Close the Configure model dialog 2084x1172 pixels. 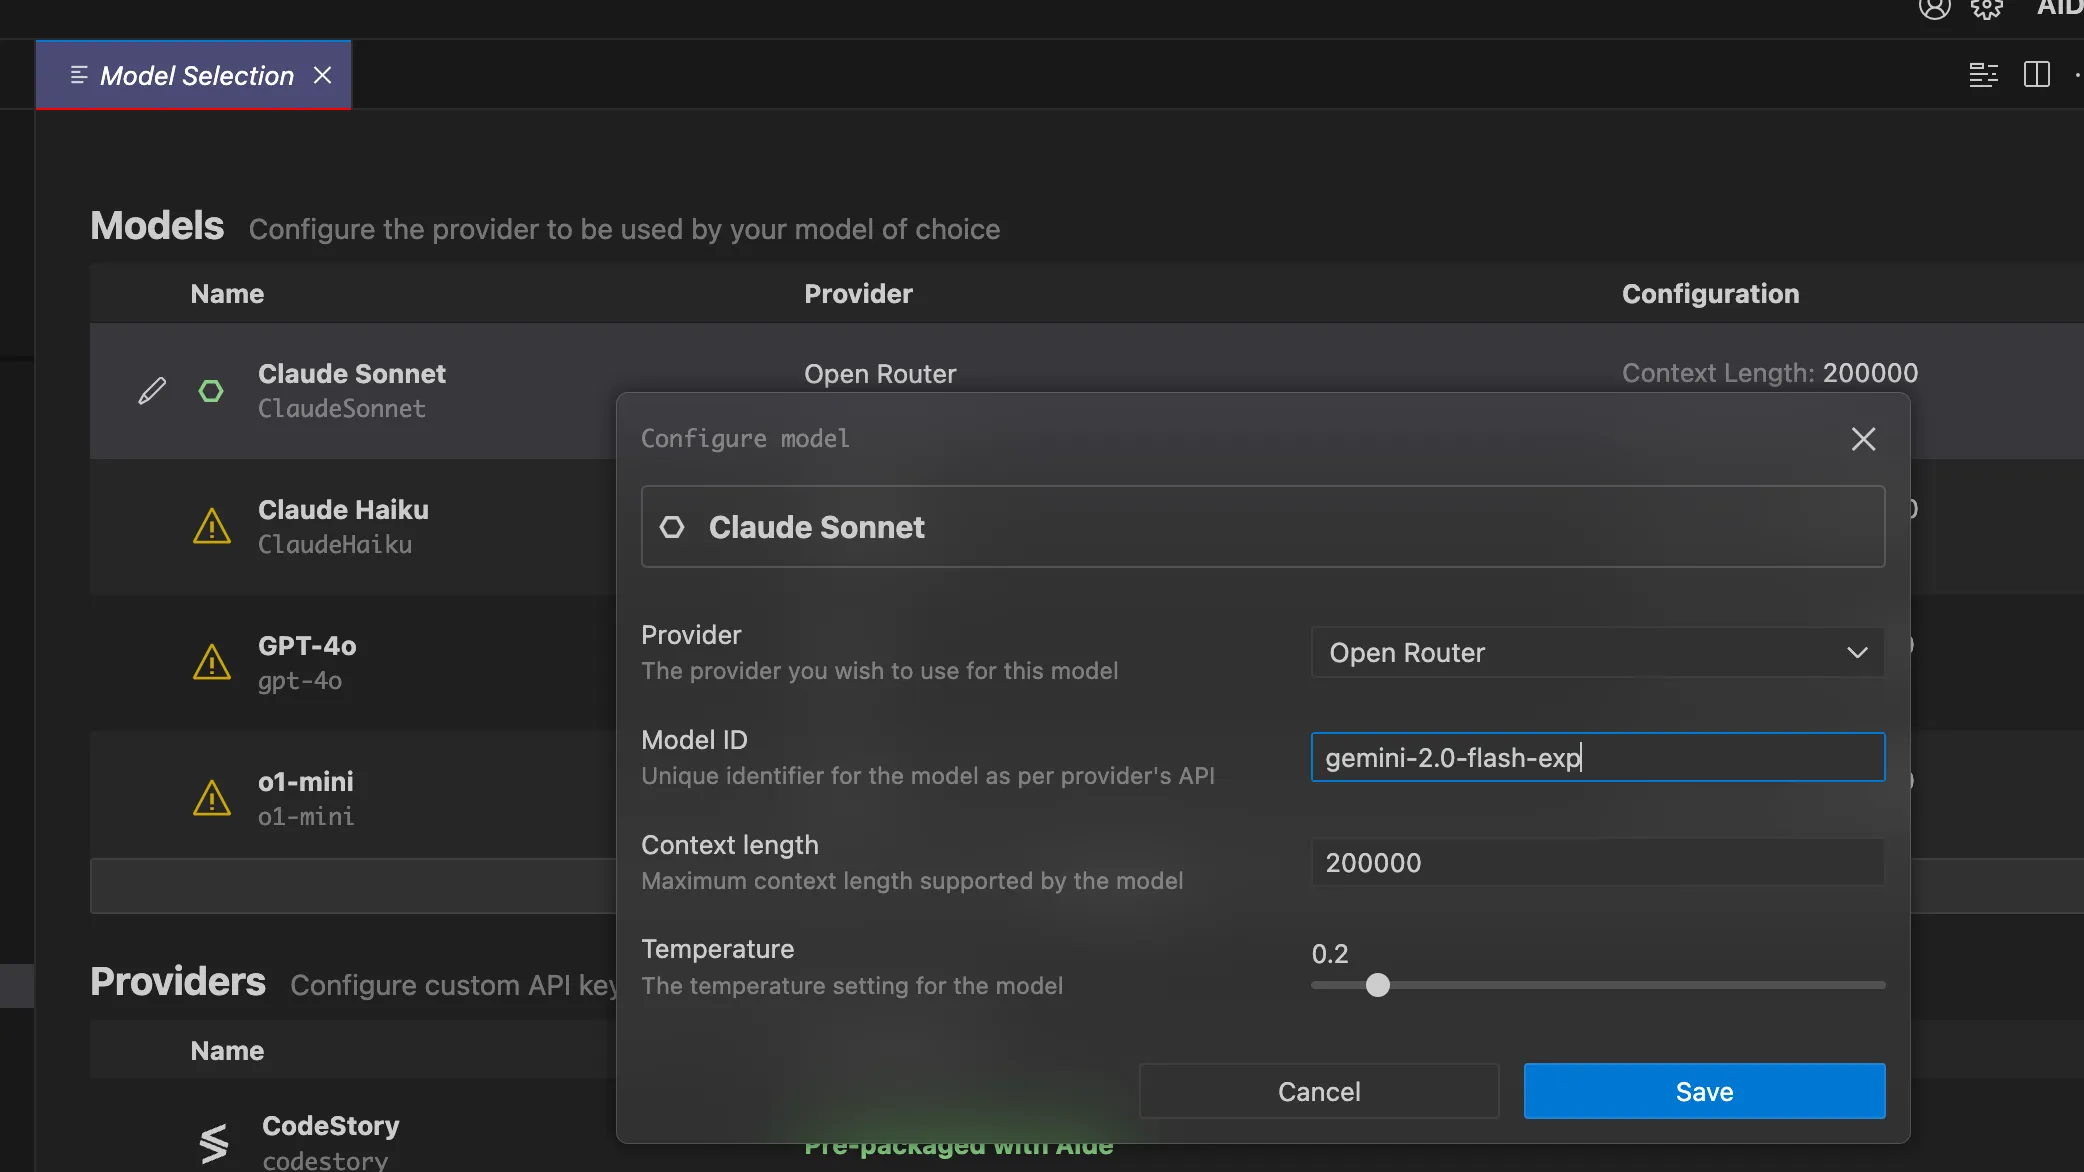pos(1863,439)
